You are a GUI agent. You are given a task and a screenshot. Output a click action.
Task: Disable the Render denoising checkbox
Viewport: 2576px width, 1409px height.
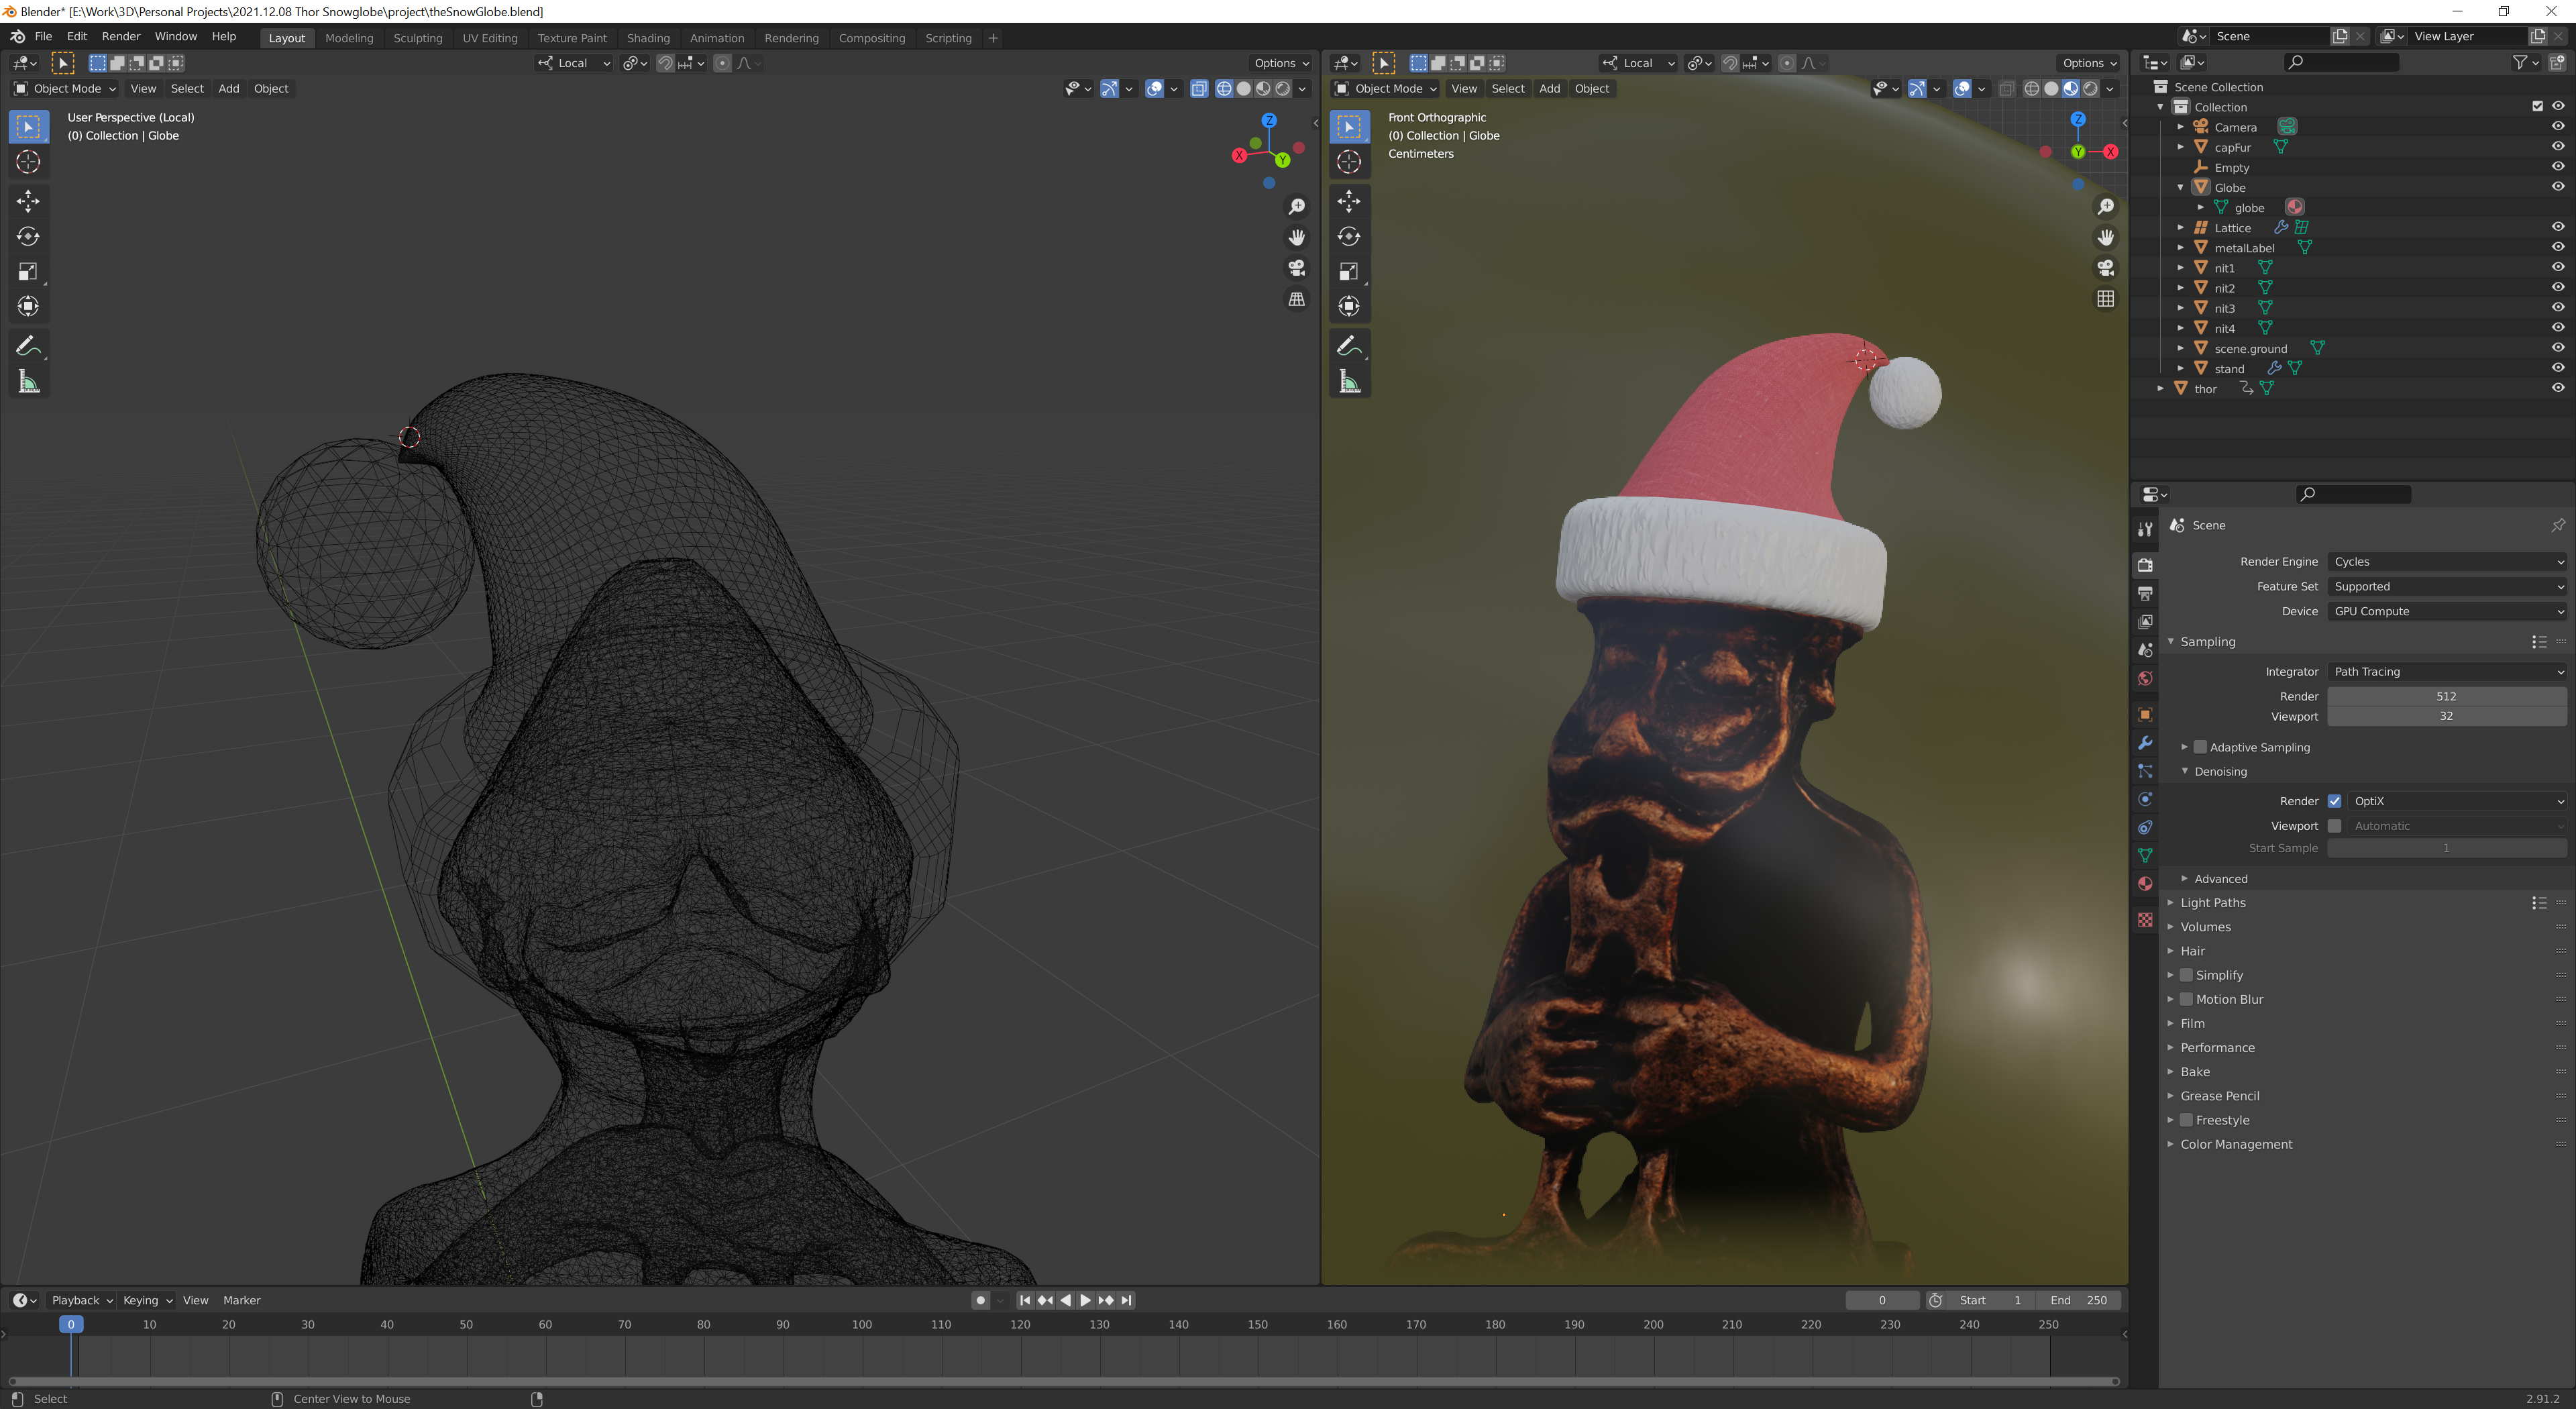tap(2334, 801)
